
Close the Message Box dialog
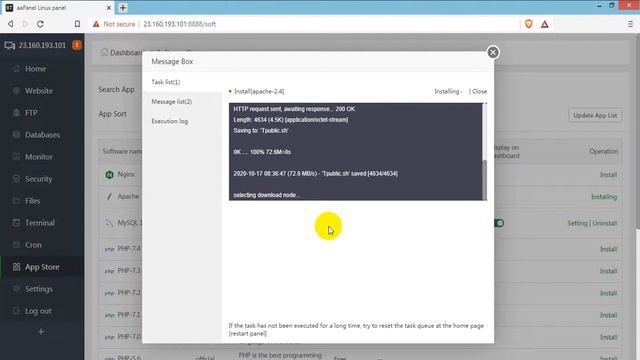click(493, 52)
